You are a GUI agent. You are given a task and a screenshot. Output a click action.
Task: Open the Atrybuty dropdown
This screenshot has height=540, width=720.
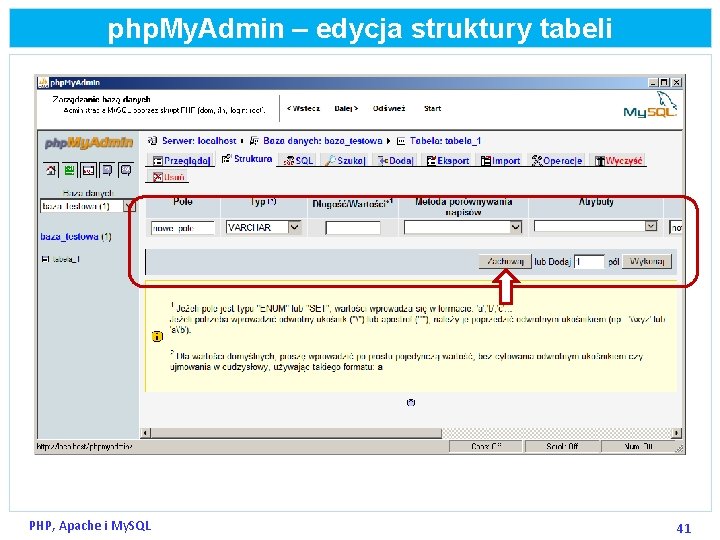pyautogui.click(x=595, y=226)
